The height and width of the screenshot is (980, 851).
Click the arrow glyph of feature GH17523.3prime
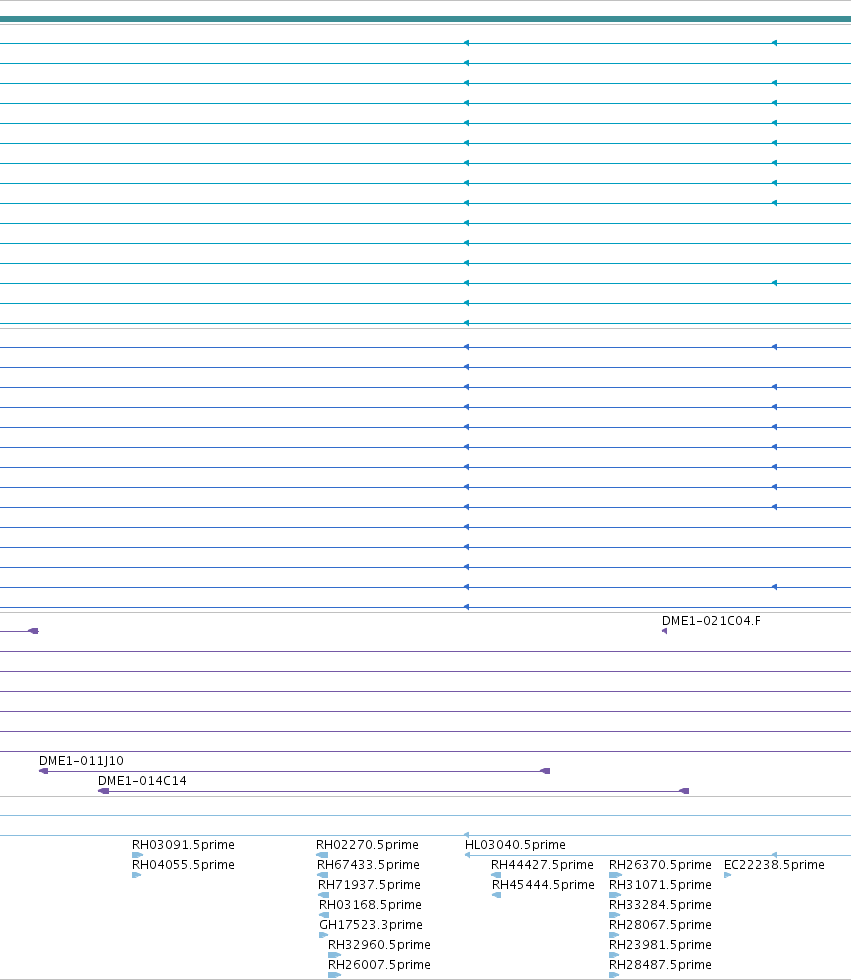(323, 935)
